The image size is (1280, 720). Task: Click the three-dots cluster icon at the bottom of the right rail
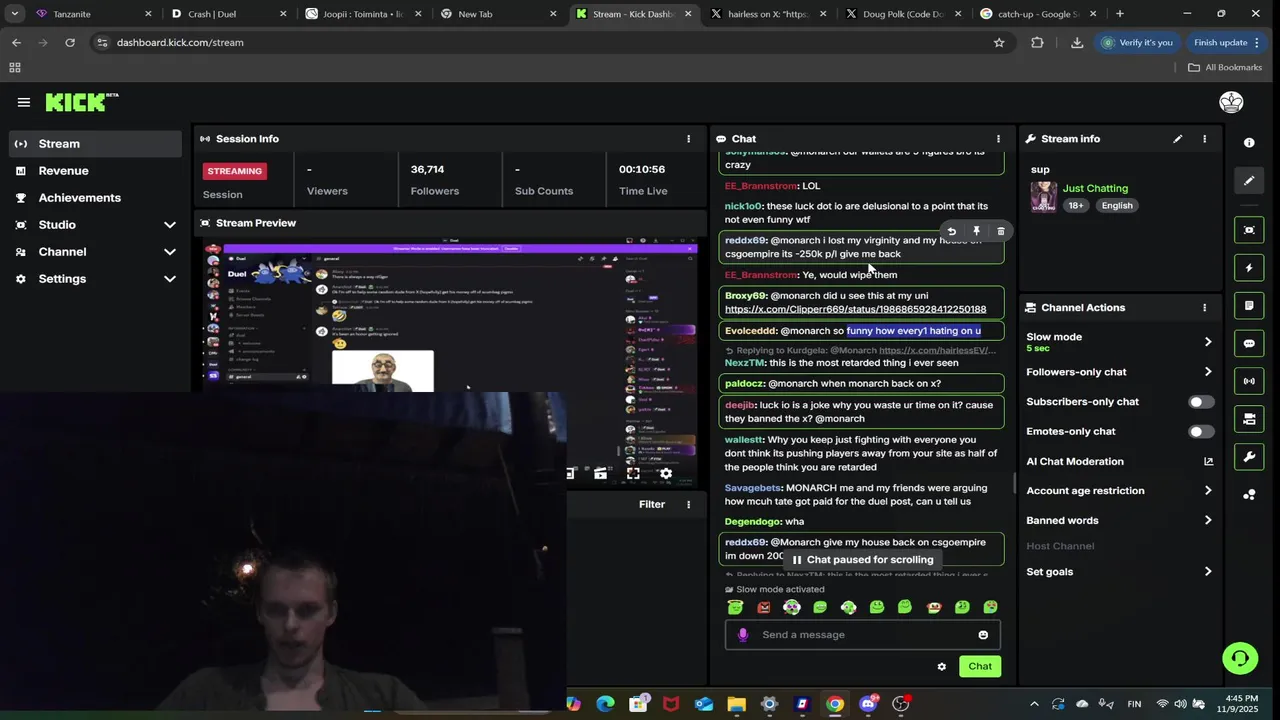pos(1249,495)
